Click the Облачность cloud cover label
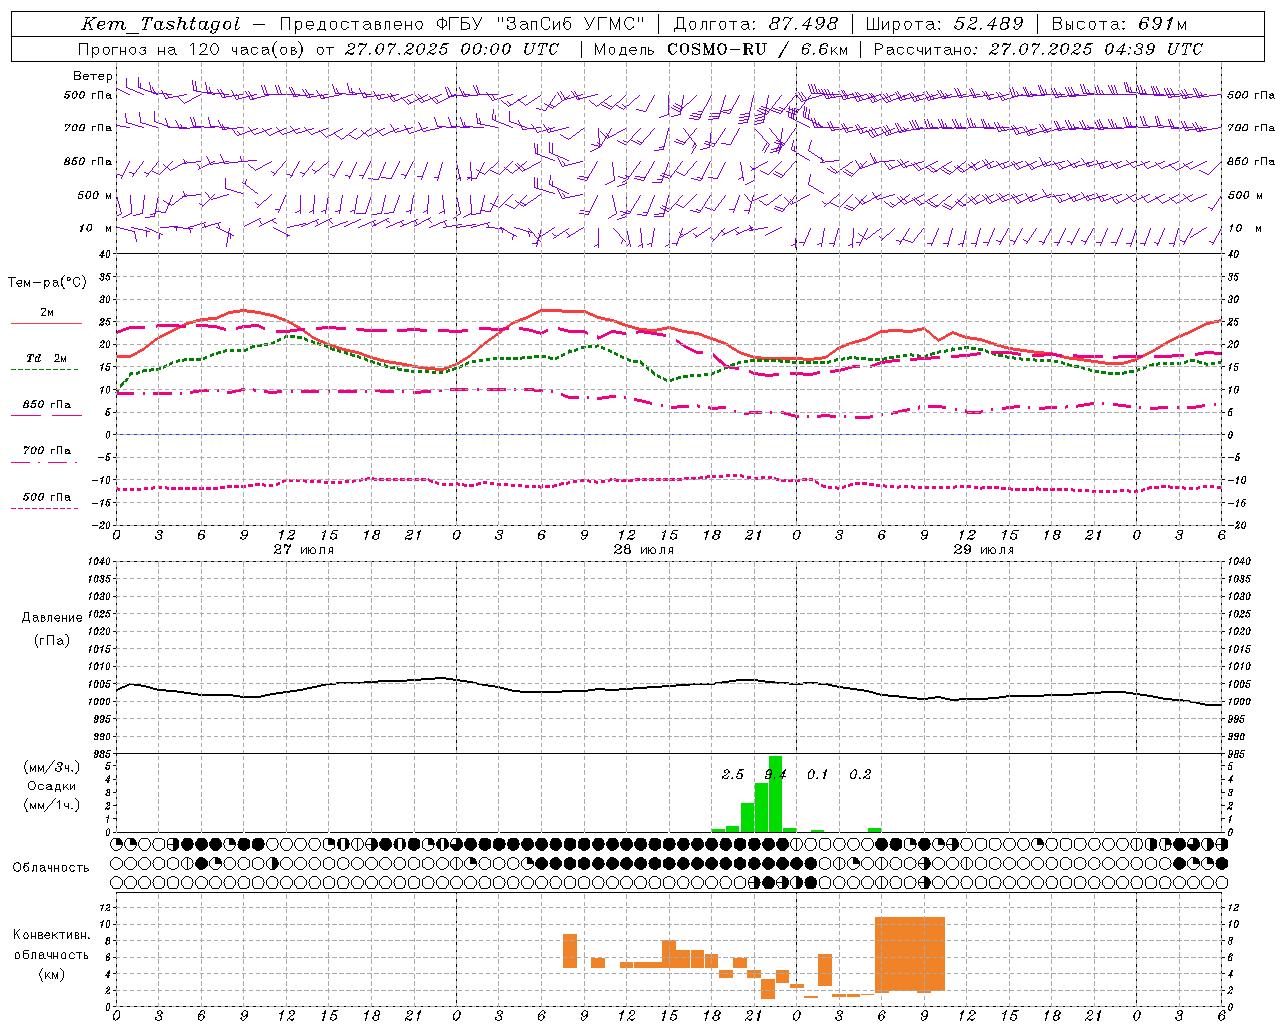Image resolution: width=1280 pixels, height=1024 pixels. coord(51,868)
